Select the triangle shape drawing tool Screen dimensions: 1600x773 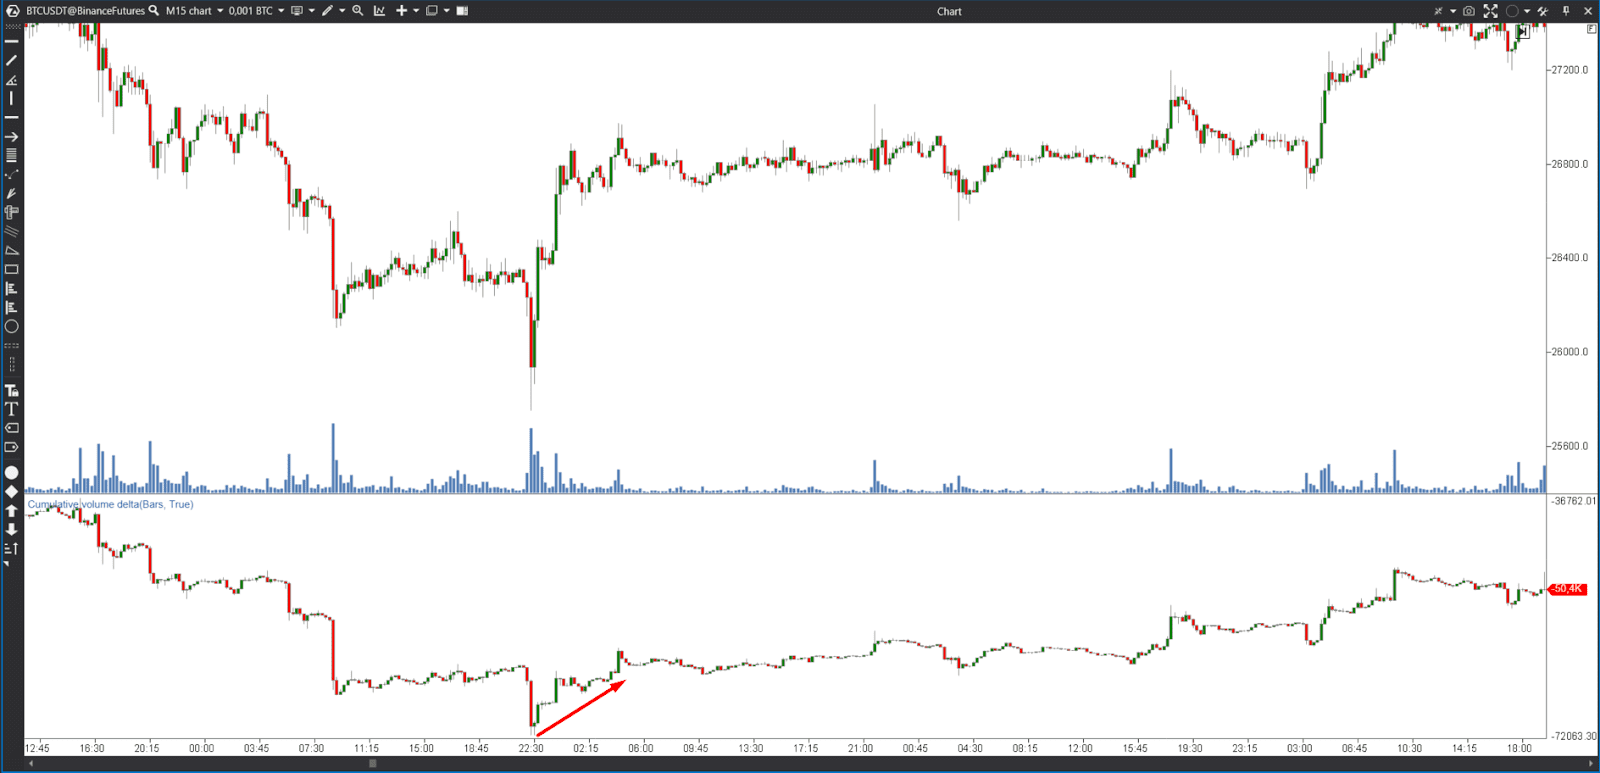tap(12, 250)
